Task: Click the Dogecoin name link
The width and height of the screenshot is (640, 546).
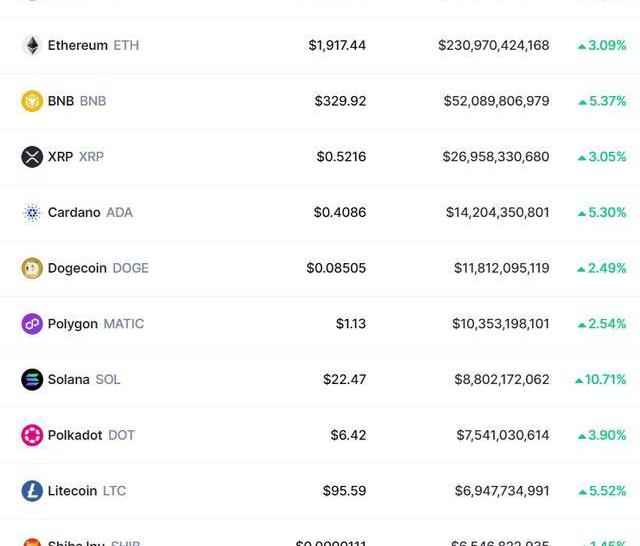Action: tap(77, 268)
